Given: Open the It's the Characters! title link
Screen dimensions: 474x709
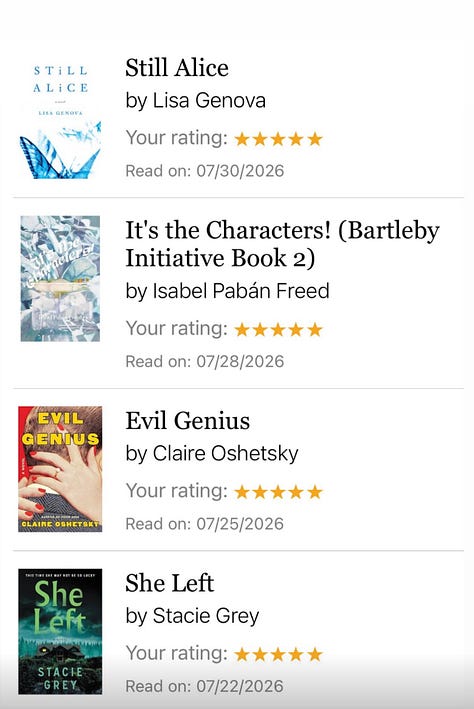Looking at the screenshot, I should [282, 244].
